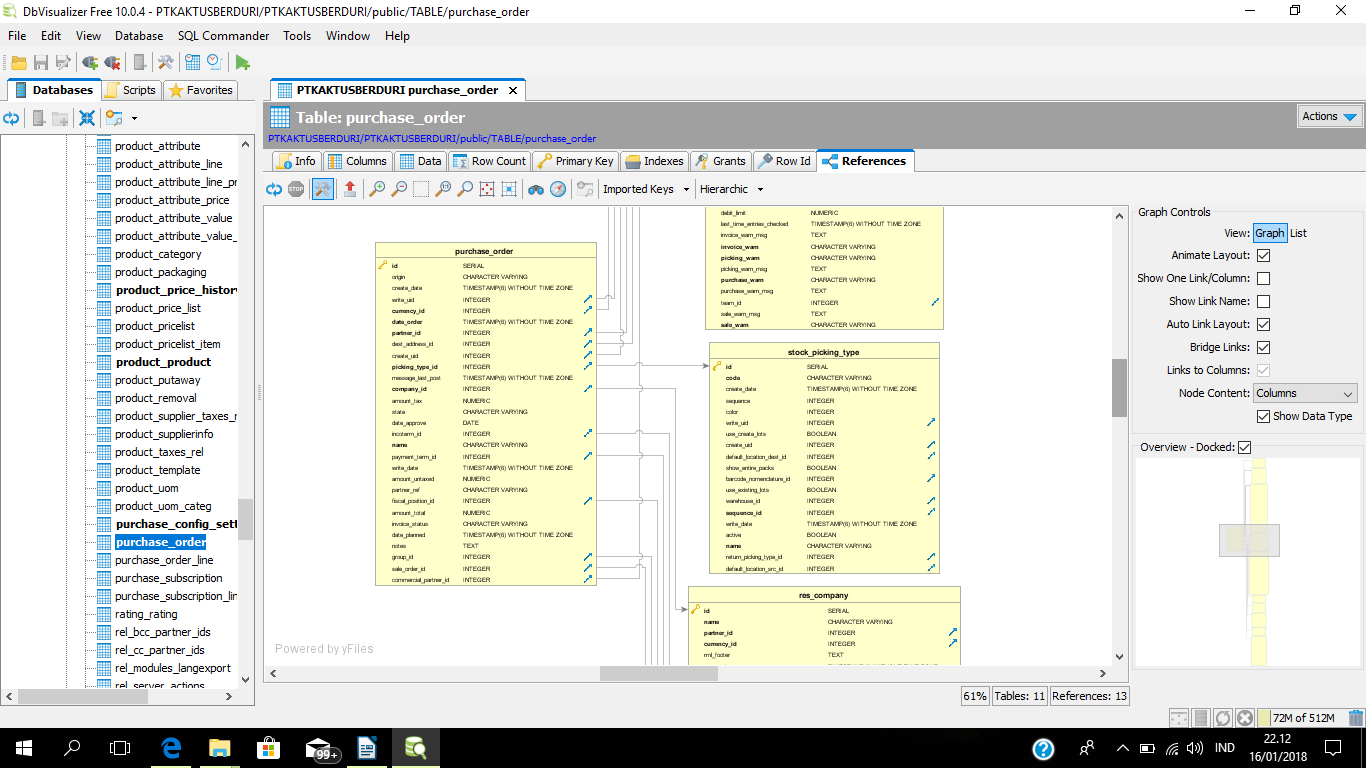Screen dimensions: 1366x768
Task: Uncheck Auto Link Layout
Action: tap(1264, 324)
